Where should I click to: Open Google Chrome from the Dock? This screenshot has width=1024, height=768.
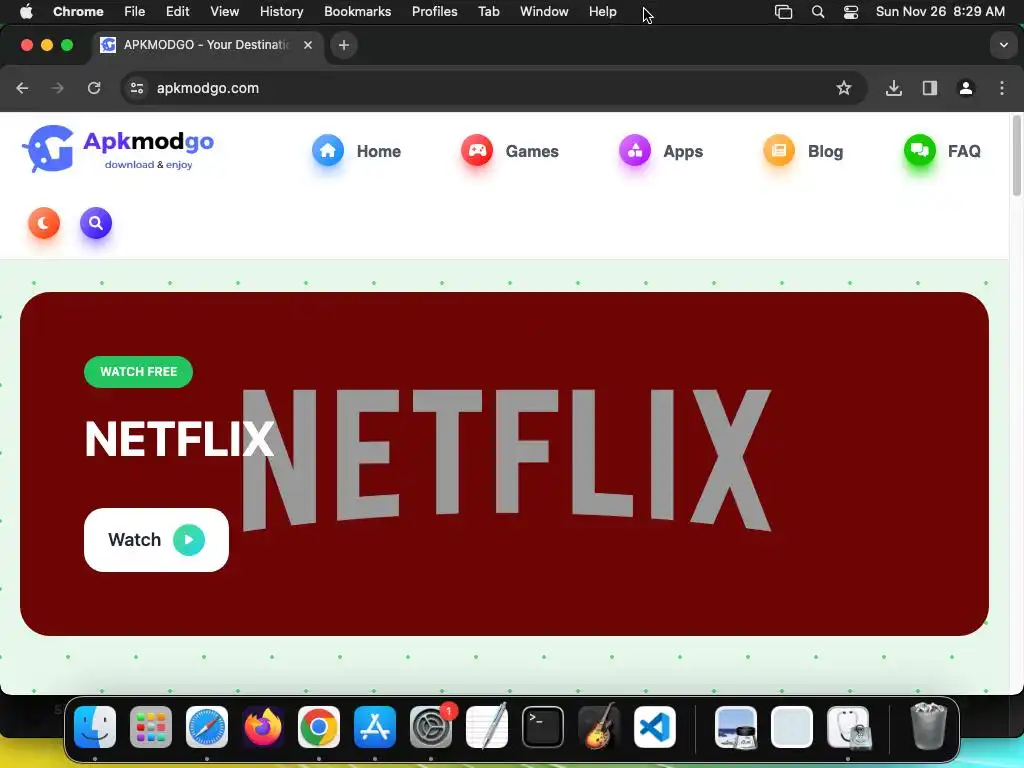tap(319, 727)
